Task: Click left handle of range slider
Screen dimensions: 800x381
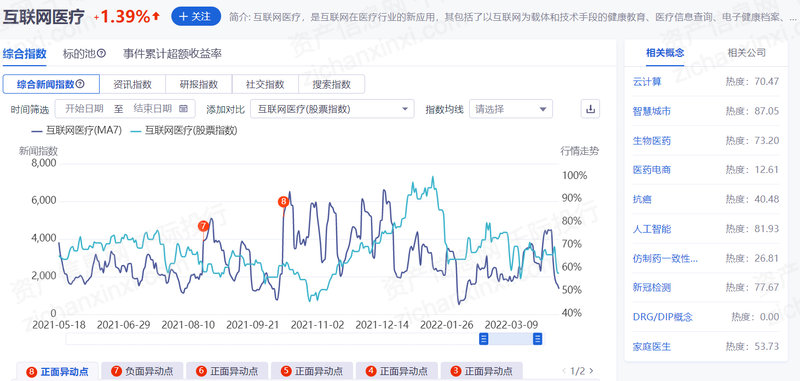Action: click(484, 339)
